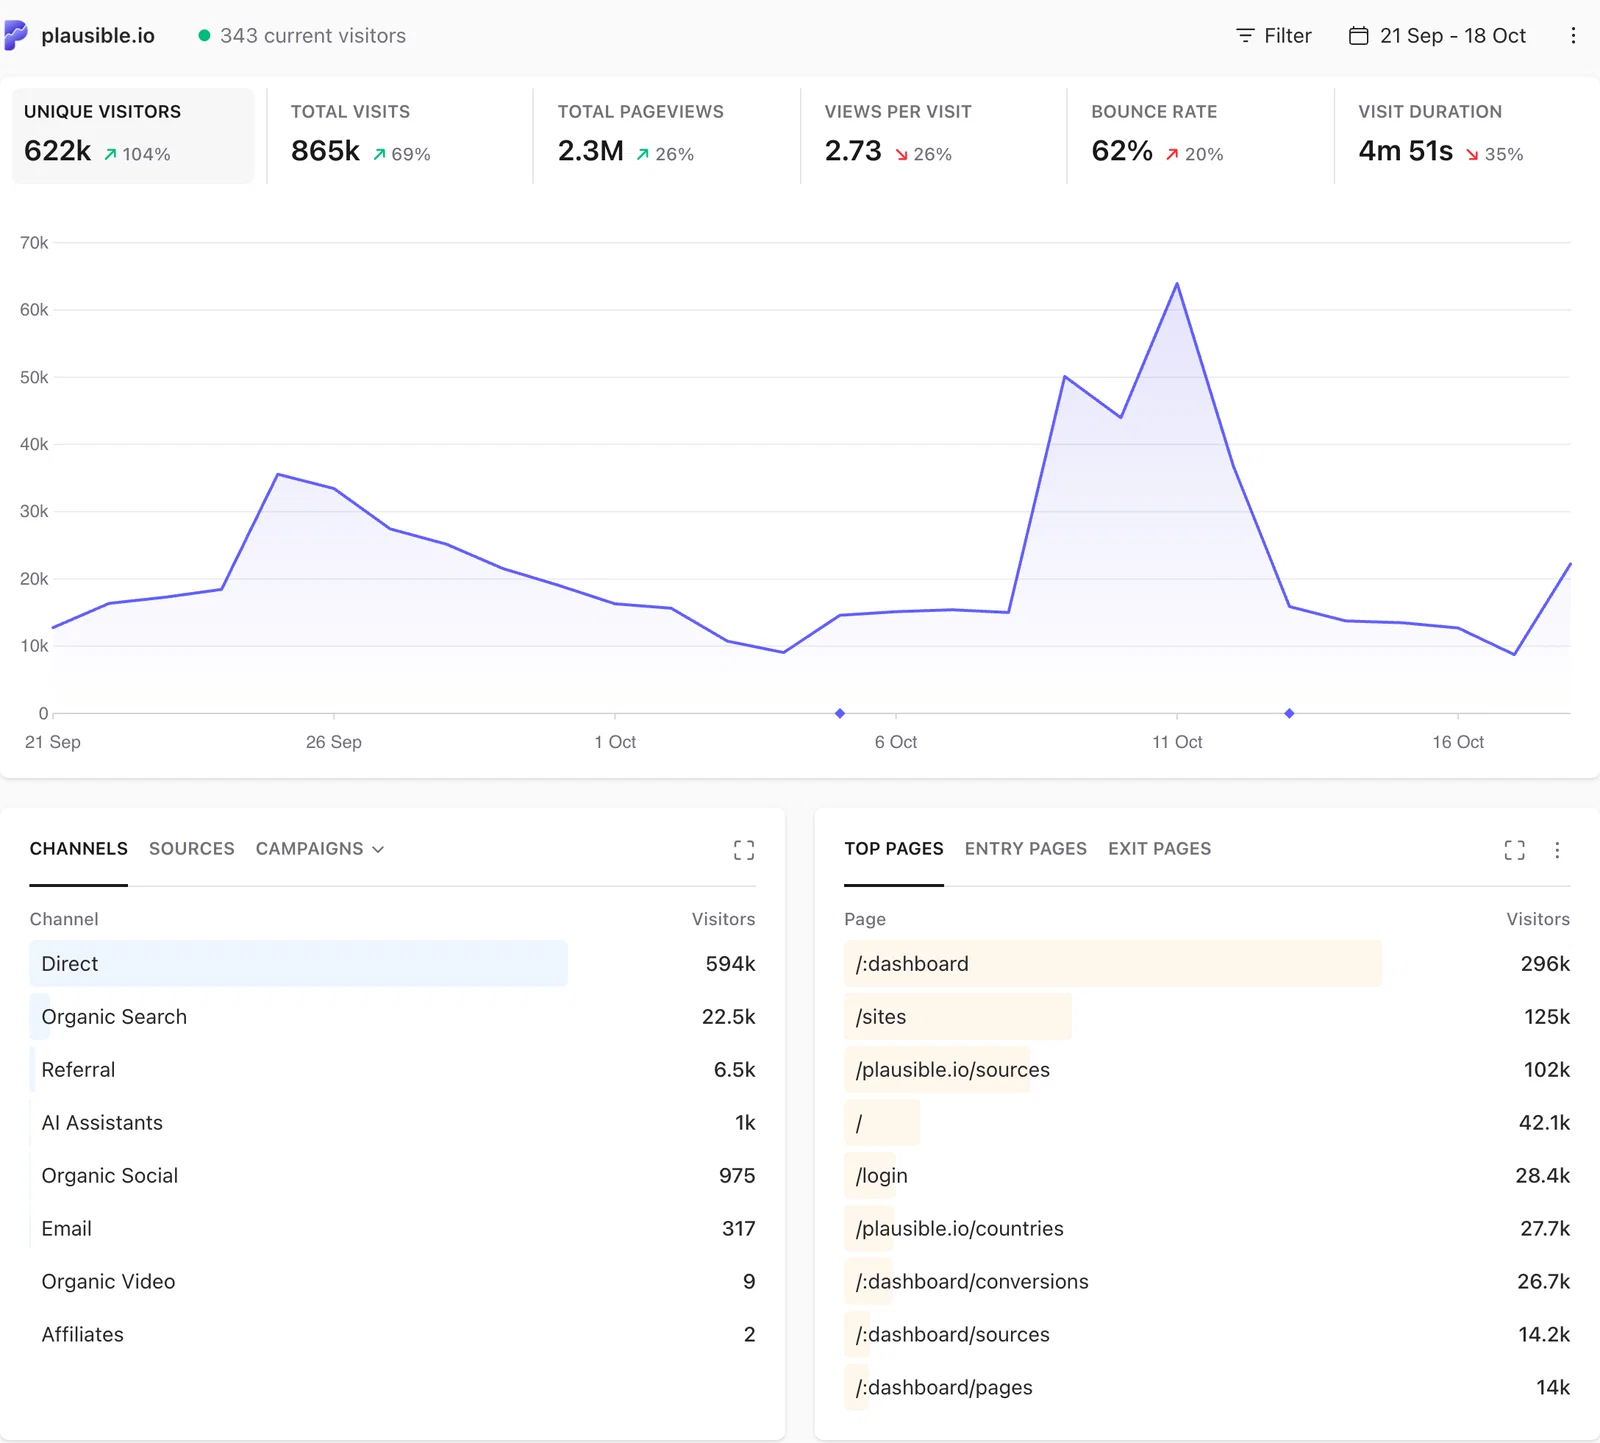Expand Channels panel with fullscreen icon

(744, 850)
